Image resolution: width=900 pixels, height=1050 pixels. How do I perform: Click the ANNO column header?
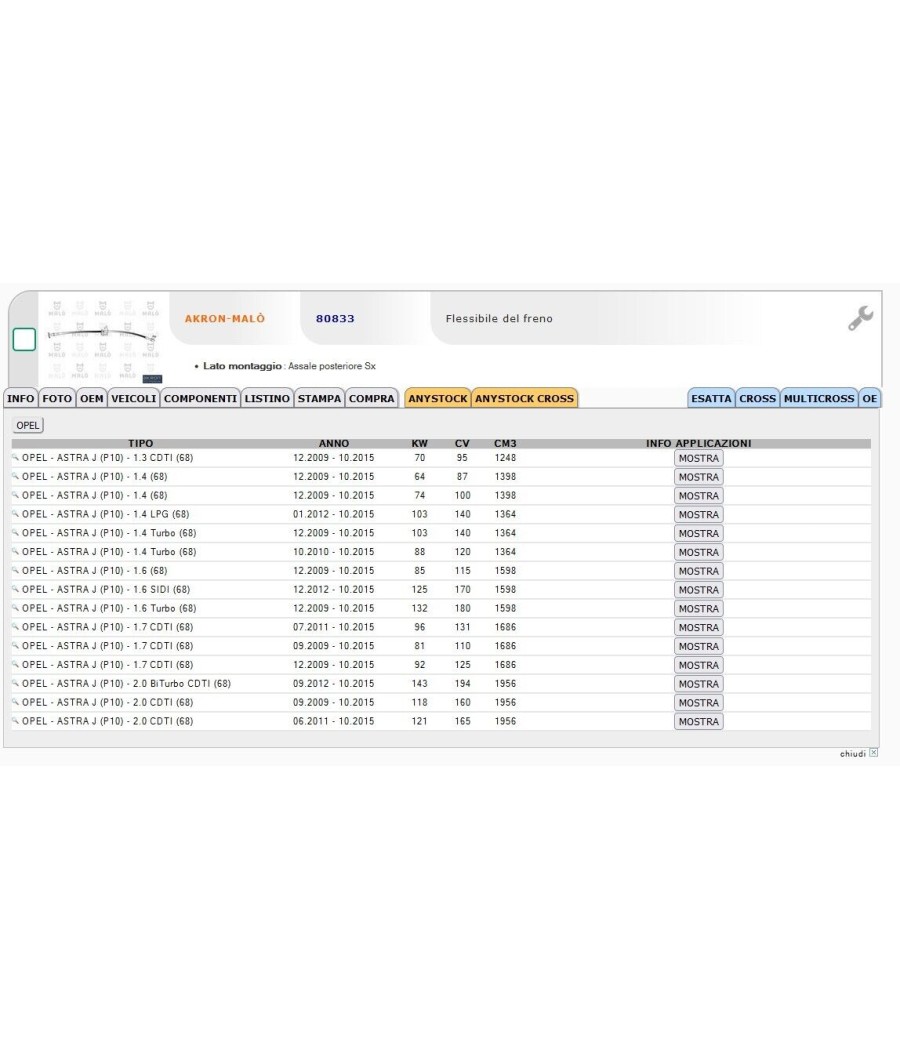[x=333, y=443]
